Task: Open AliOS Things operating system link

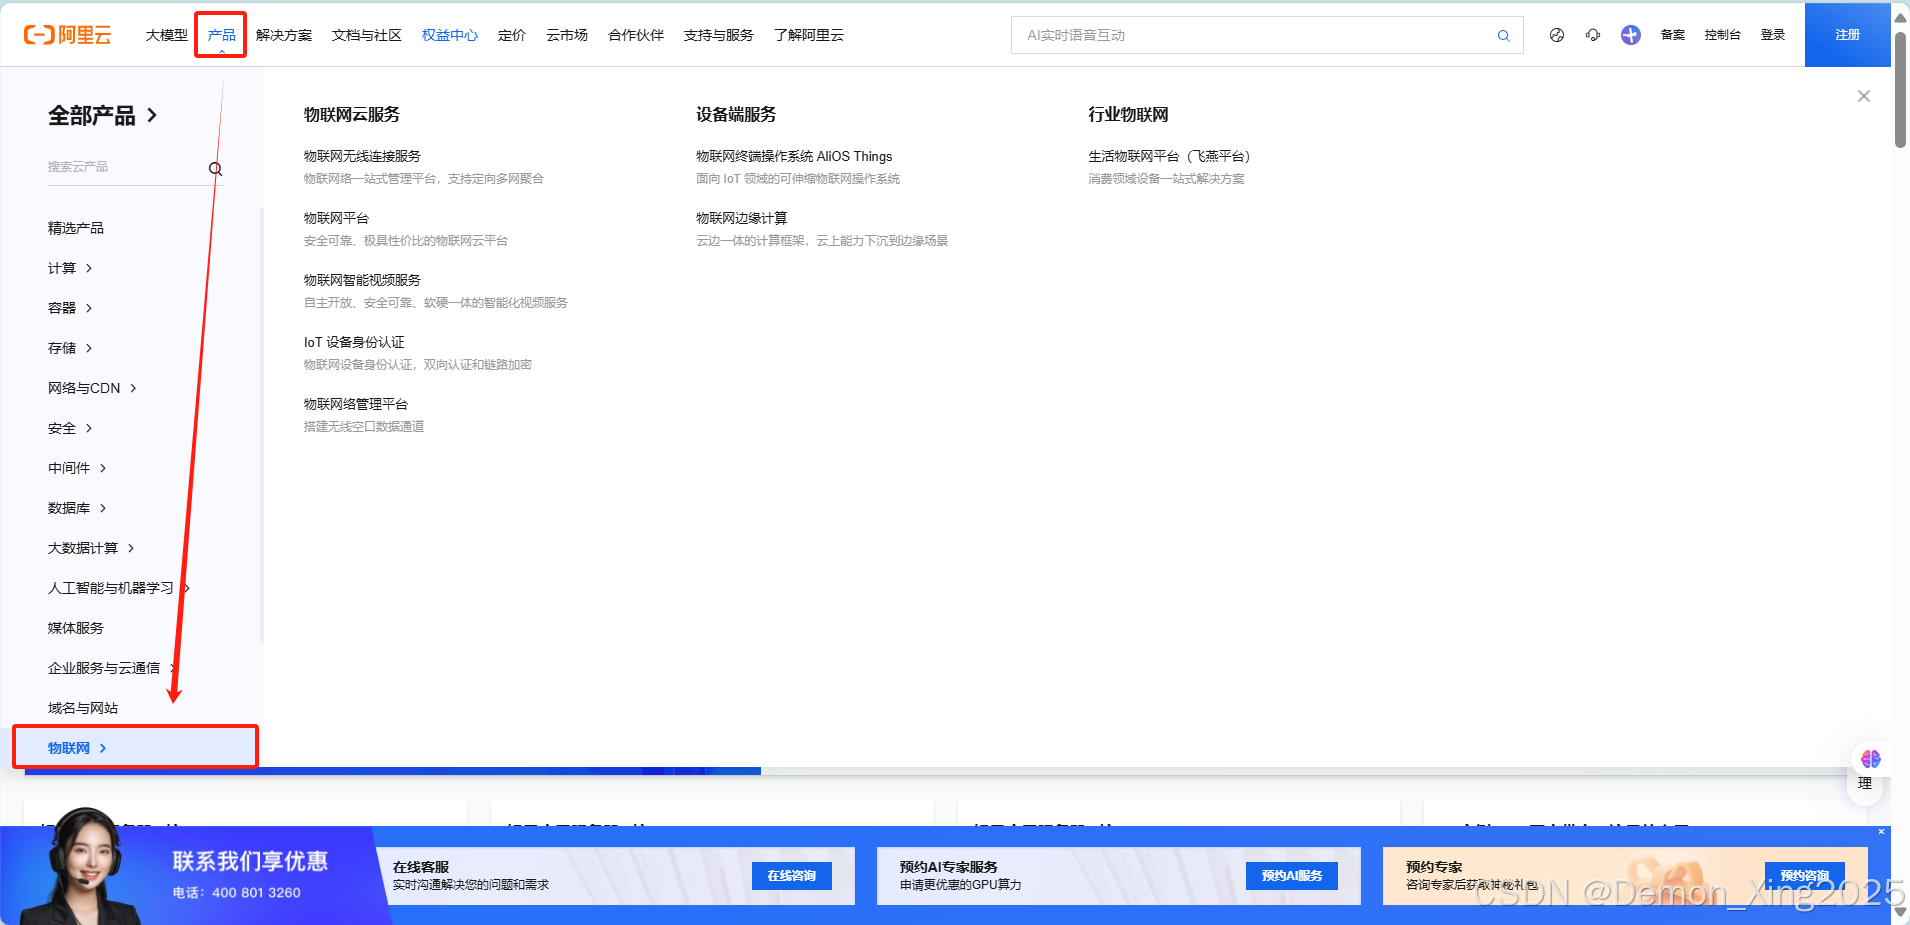Action: [794, 156]
